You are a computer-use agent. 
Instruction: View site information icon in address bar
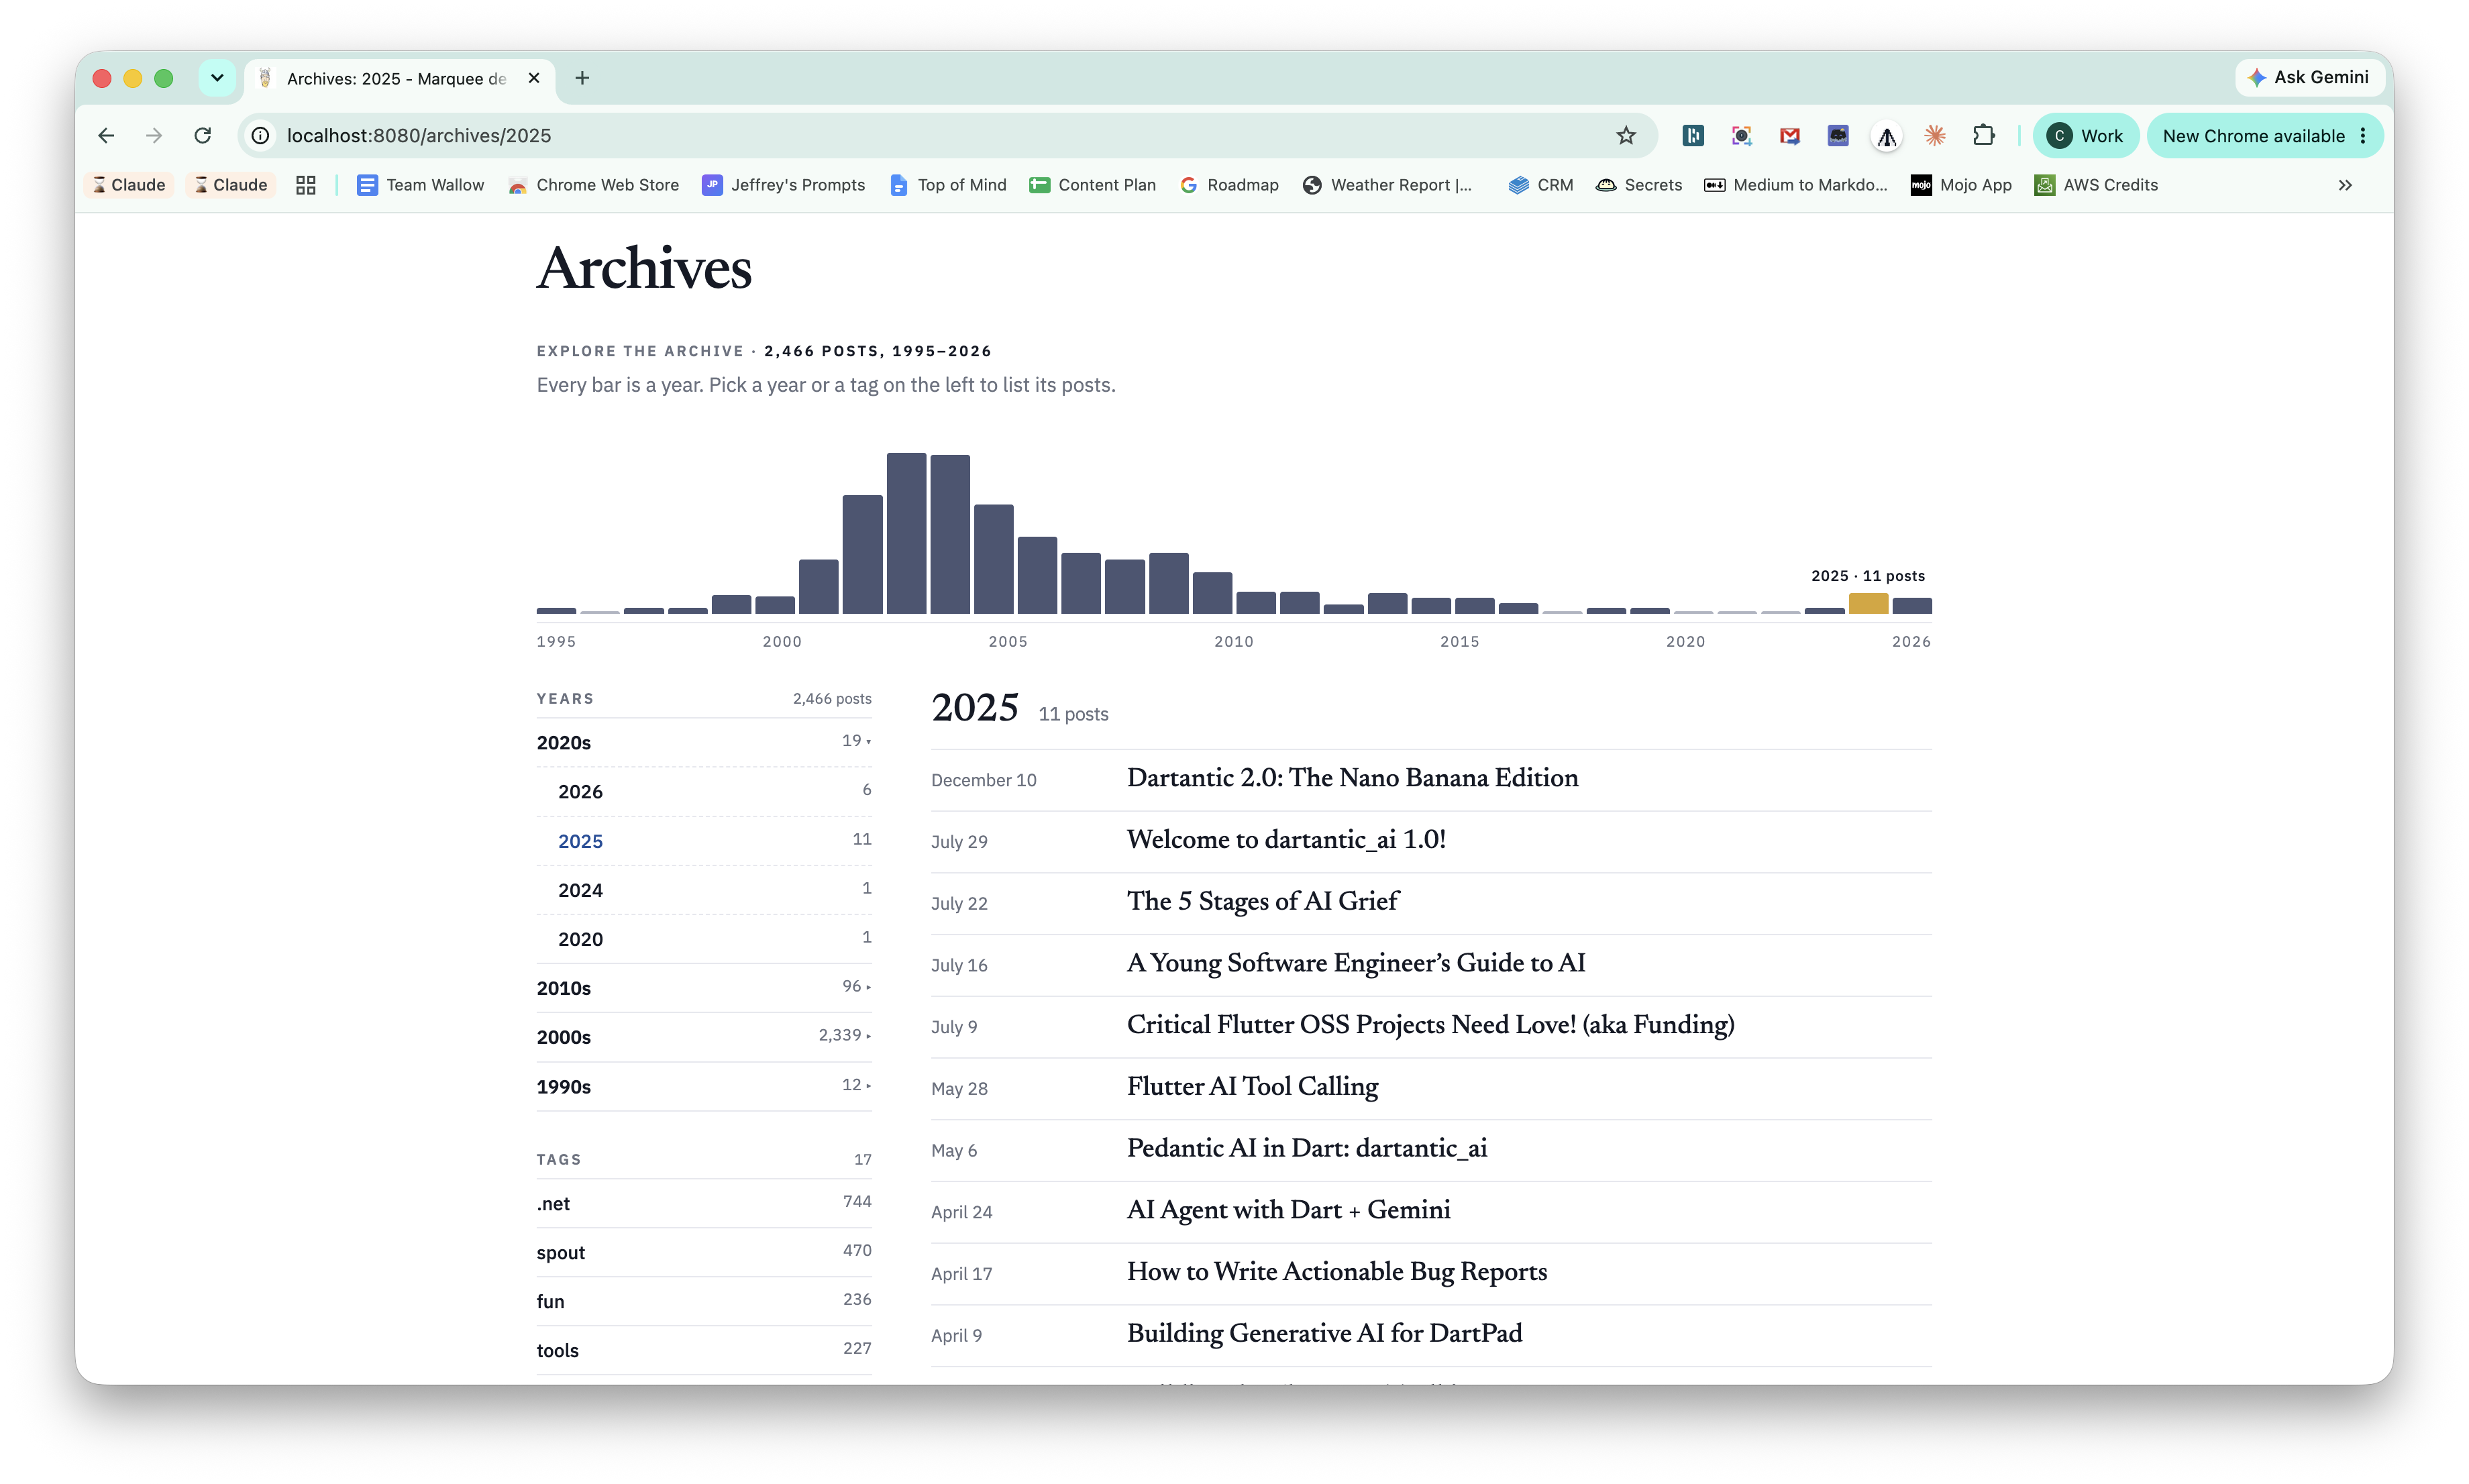click(x=260, y=135)
